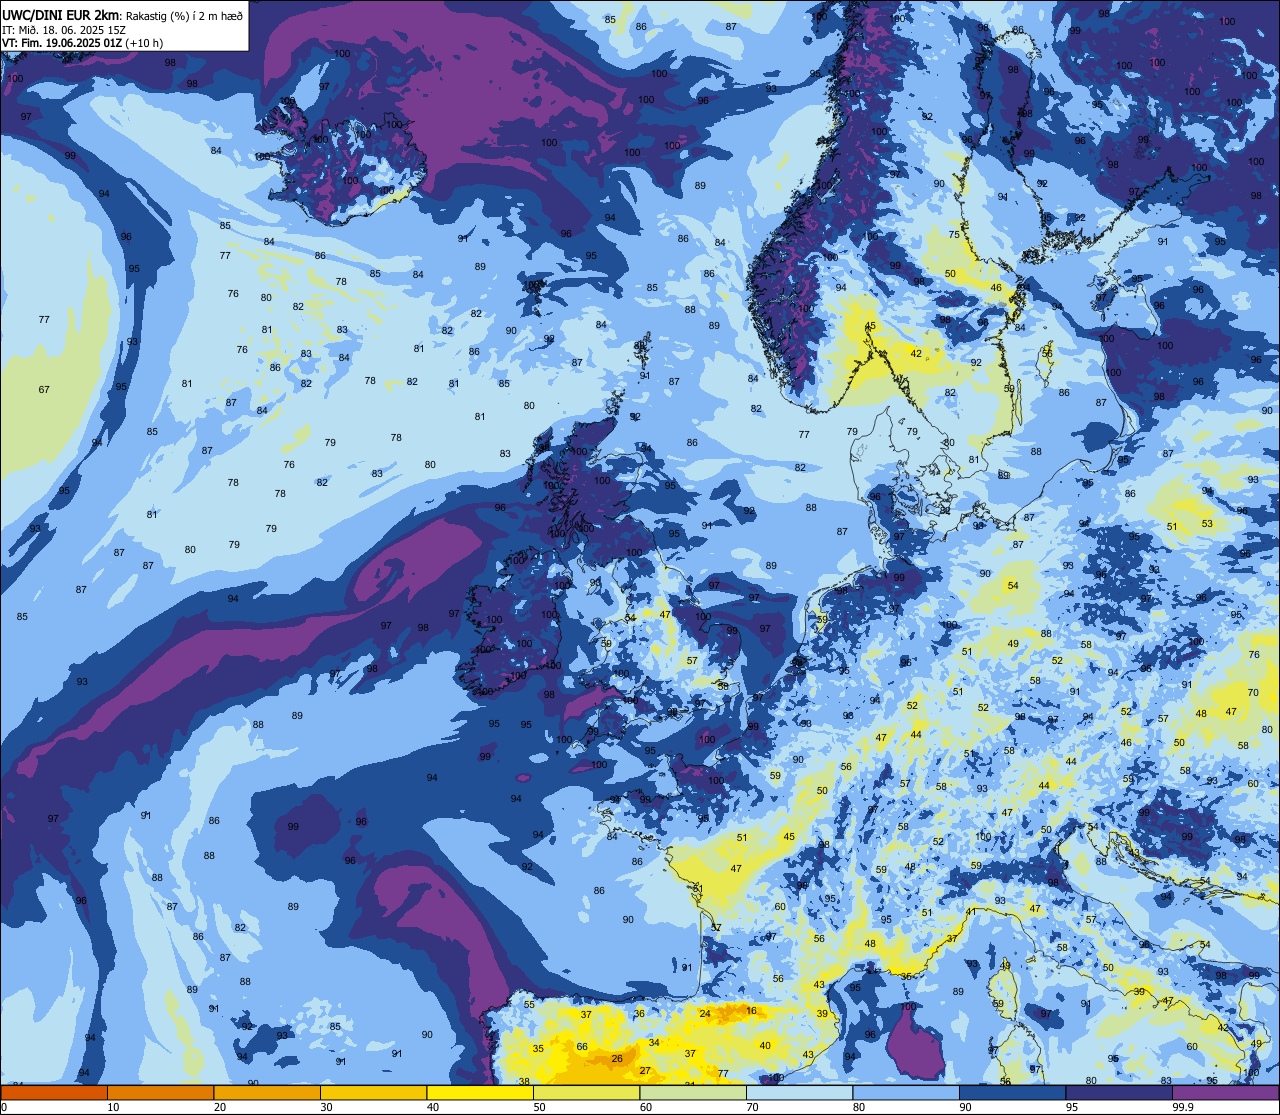Click the amber 30–40 legend swatch
Viewport: 1280px width, 1115px height.
[x=373, y=1092]
